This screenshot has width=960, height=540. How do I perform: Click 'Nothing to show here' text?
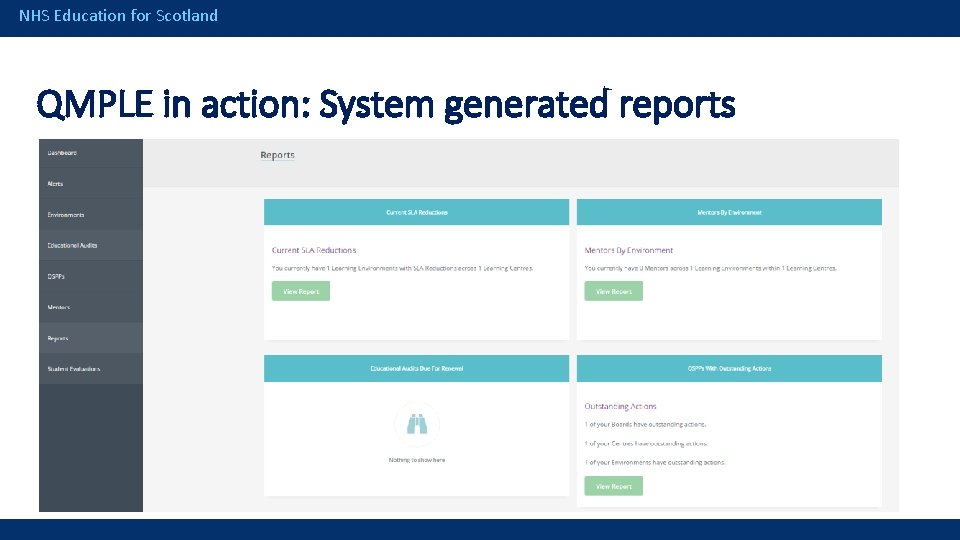[417, 460]
